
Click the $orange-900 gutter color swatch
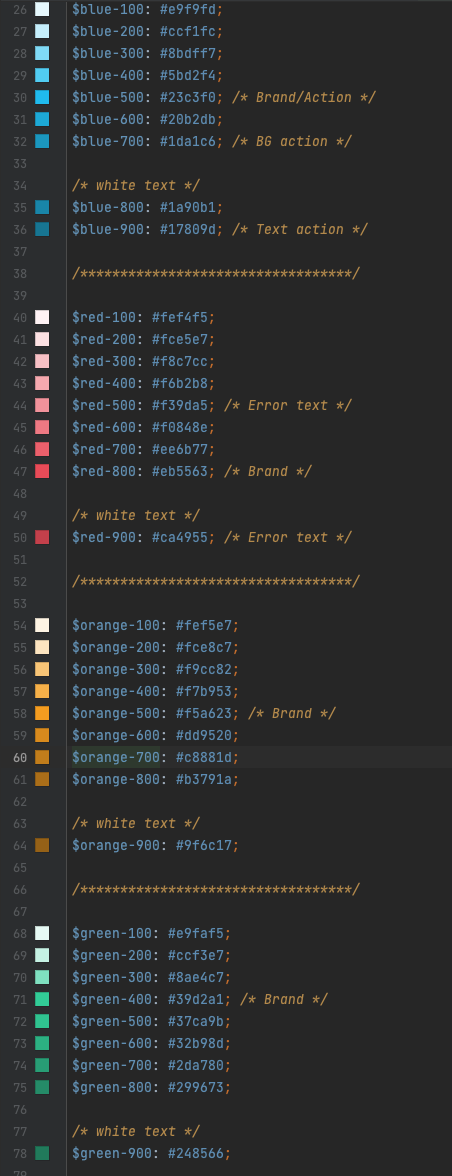click(42, 845)
